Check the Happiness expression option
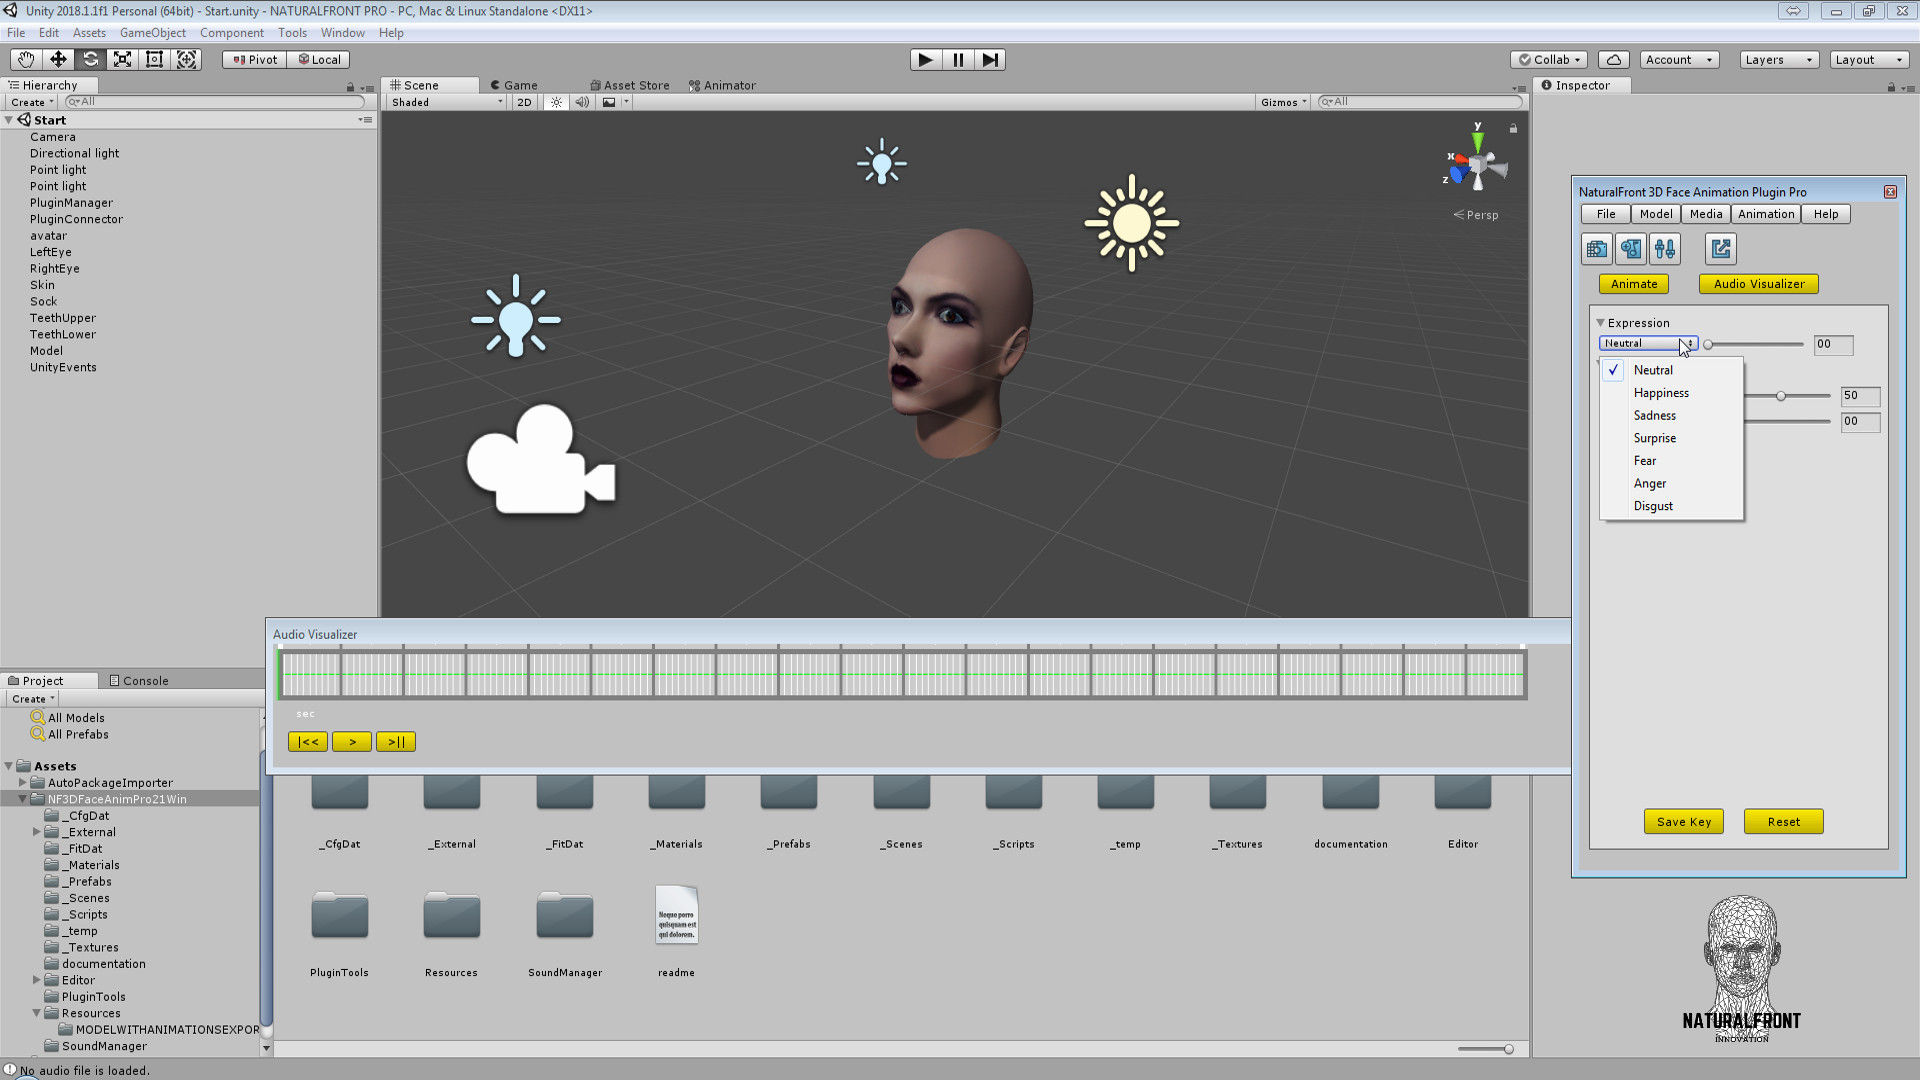Image resolution: width=1920 pixels, height=1080 pixels. point(1660,393)
